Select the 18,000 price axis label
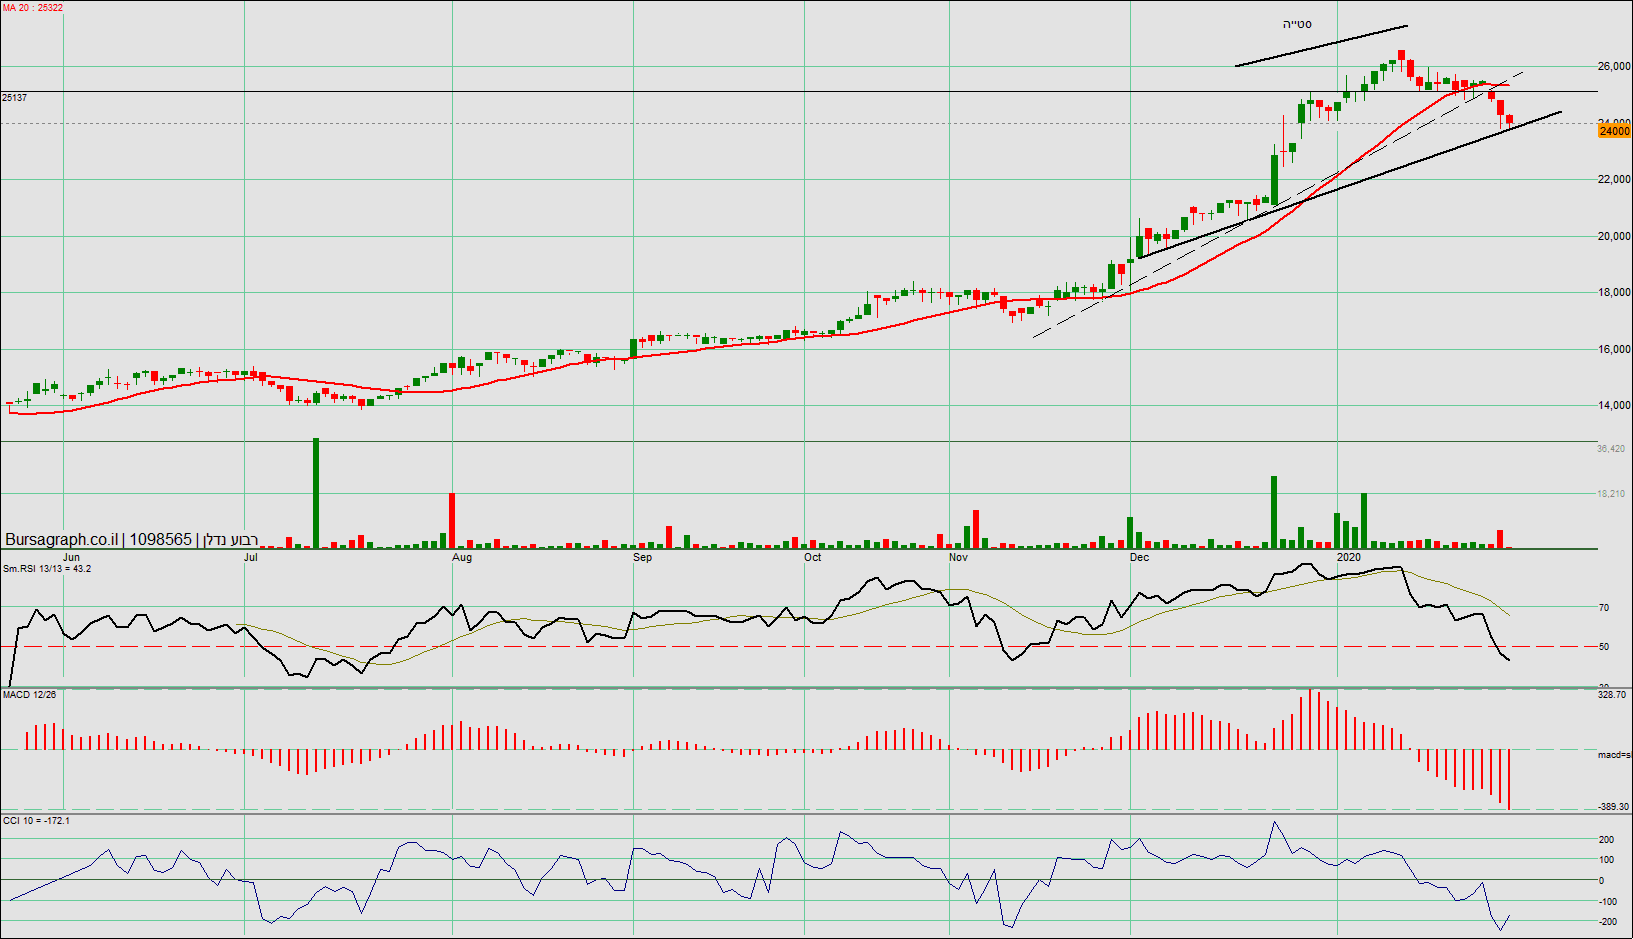This screenshot has width=1633, height=939. pos(1614,293)
